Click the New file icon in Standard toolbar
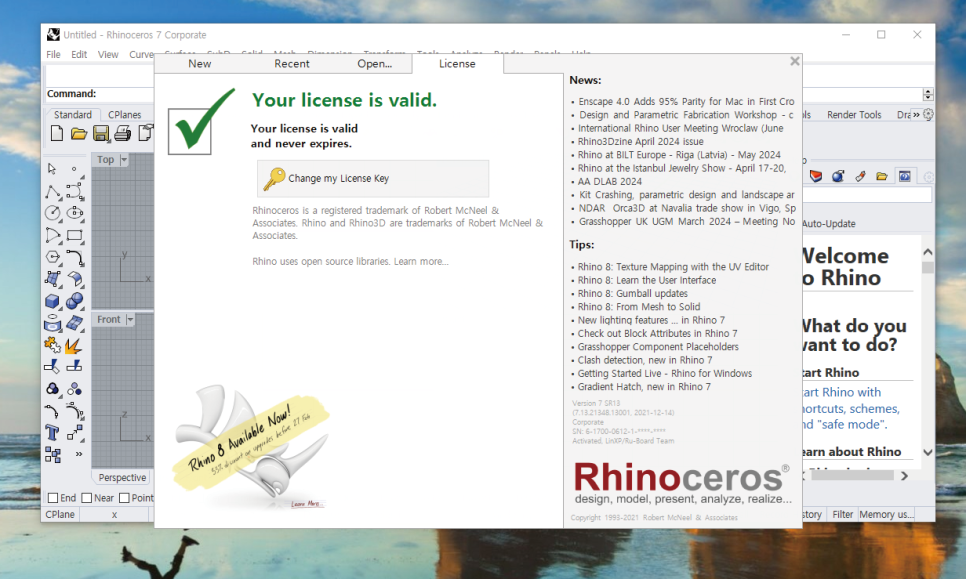966x579 pixels. coord(57,133)
